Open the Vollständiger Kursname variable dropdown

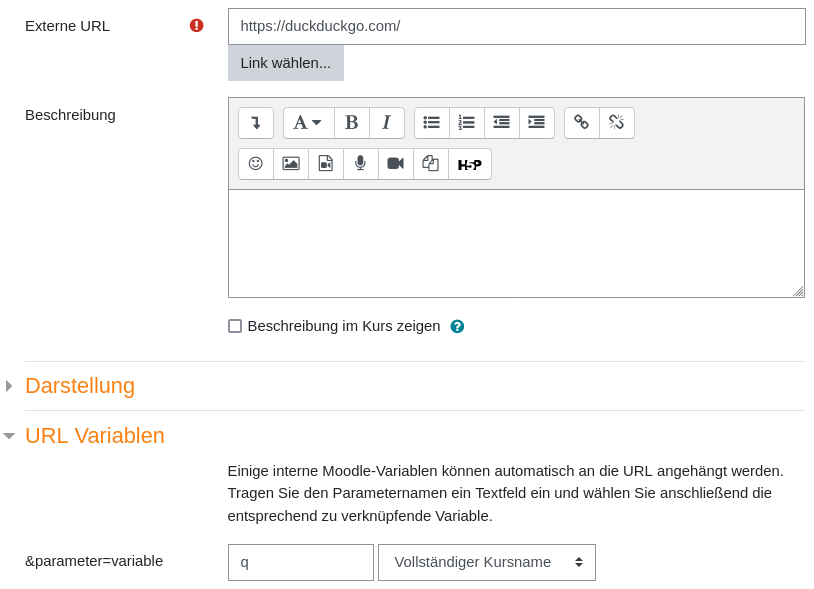point(487,562)
